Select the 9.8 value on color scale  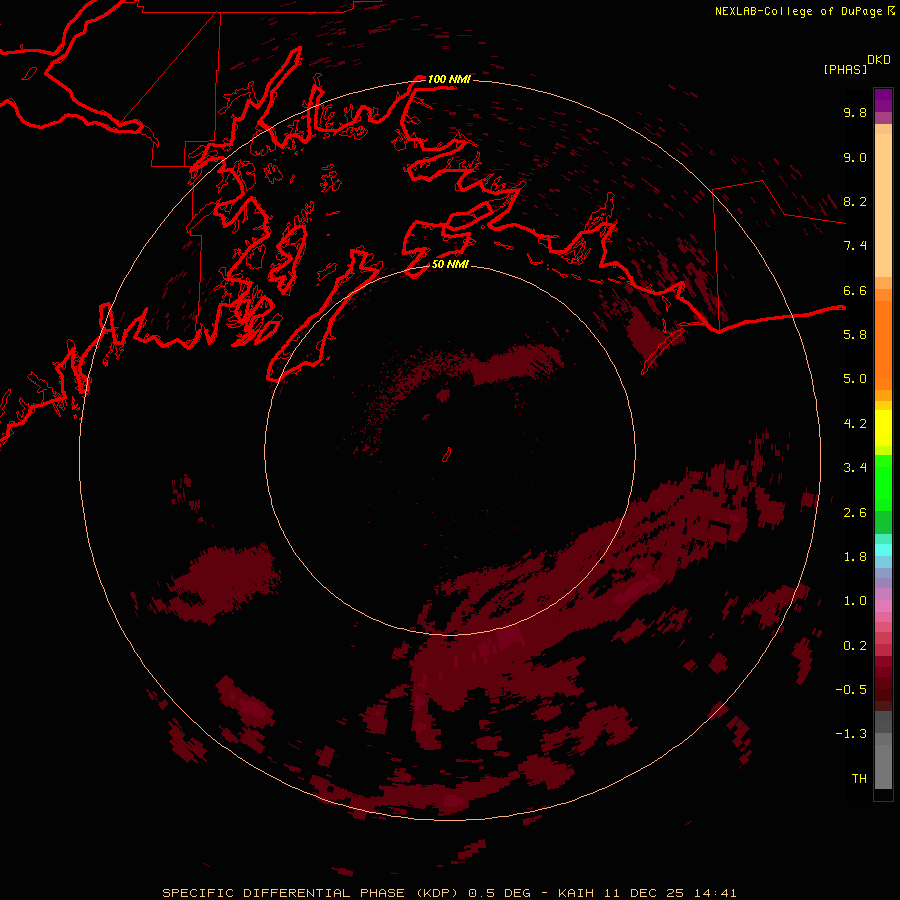pos(855,112)
